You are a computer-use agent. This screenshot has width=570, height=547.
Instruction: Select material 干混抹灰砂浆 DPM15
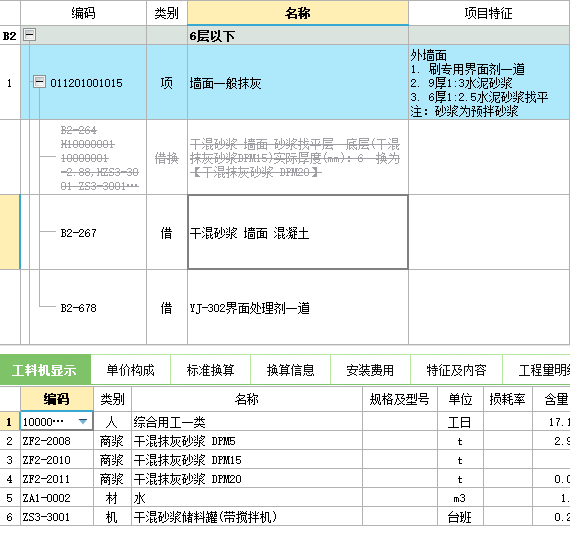(x=247, y=460)
